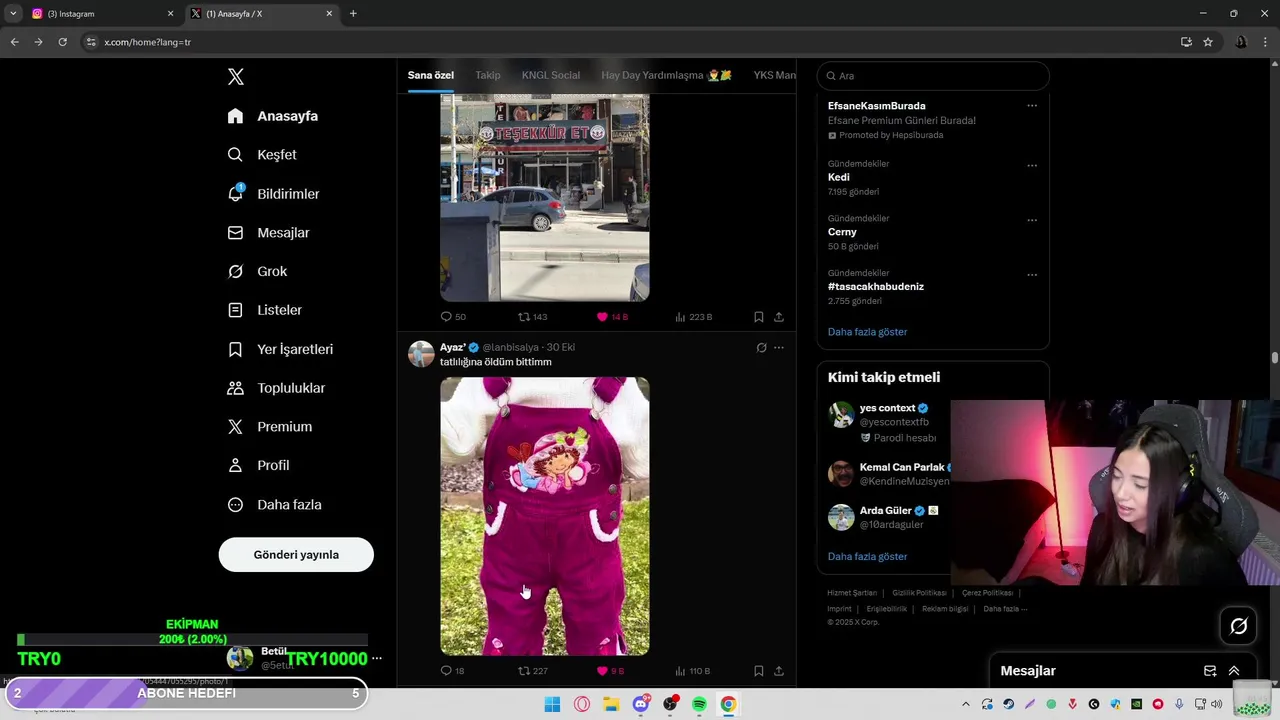Viewport: 1280px width, 720px height.
Task: Open File Explorer from taskbar
Action: pos(611,704)
